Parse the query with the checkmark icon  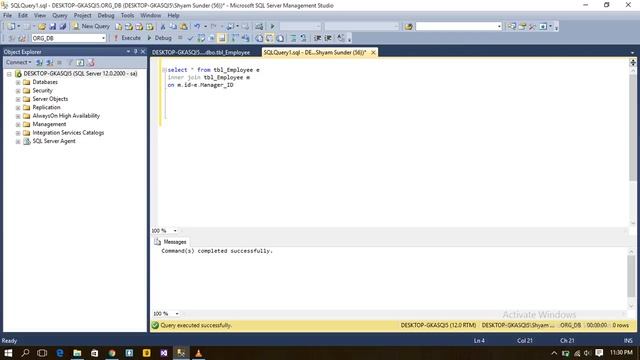click(x=190, y=38)
